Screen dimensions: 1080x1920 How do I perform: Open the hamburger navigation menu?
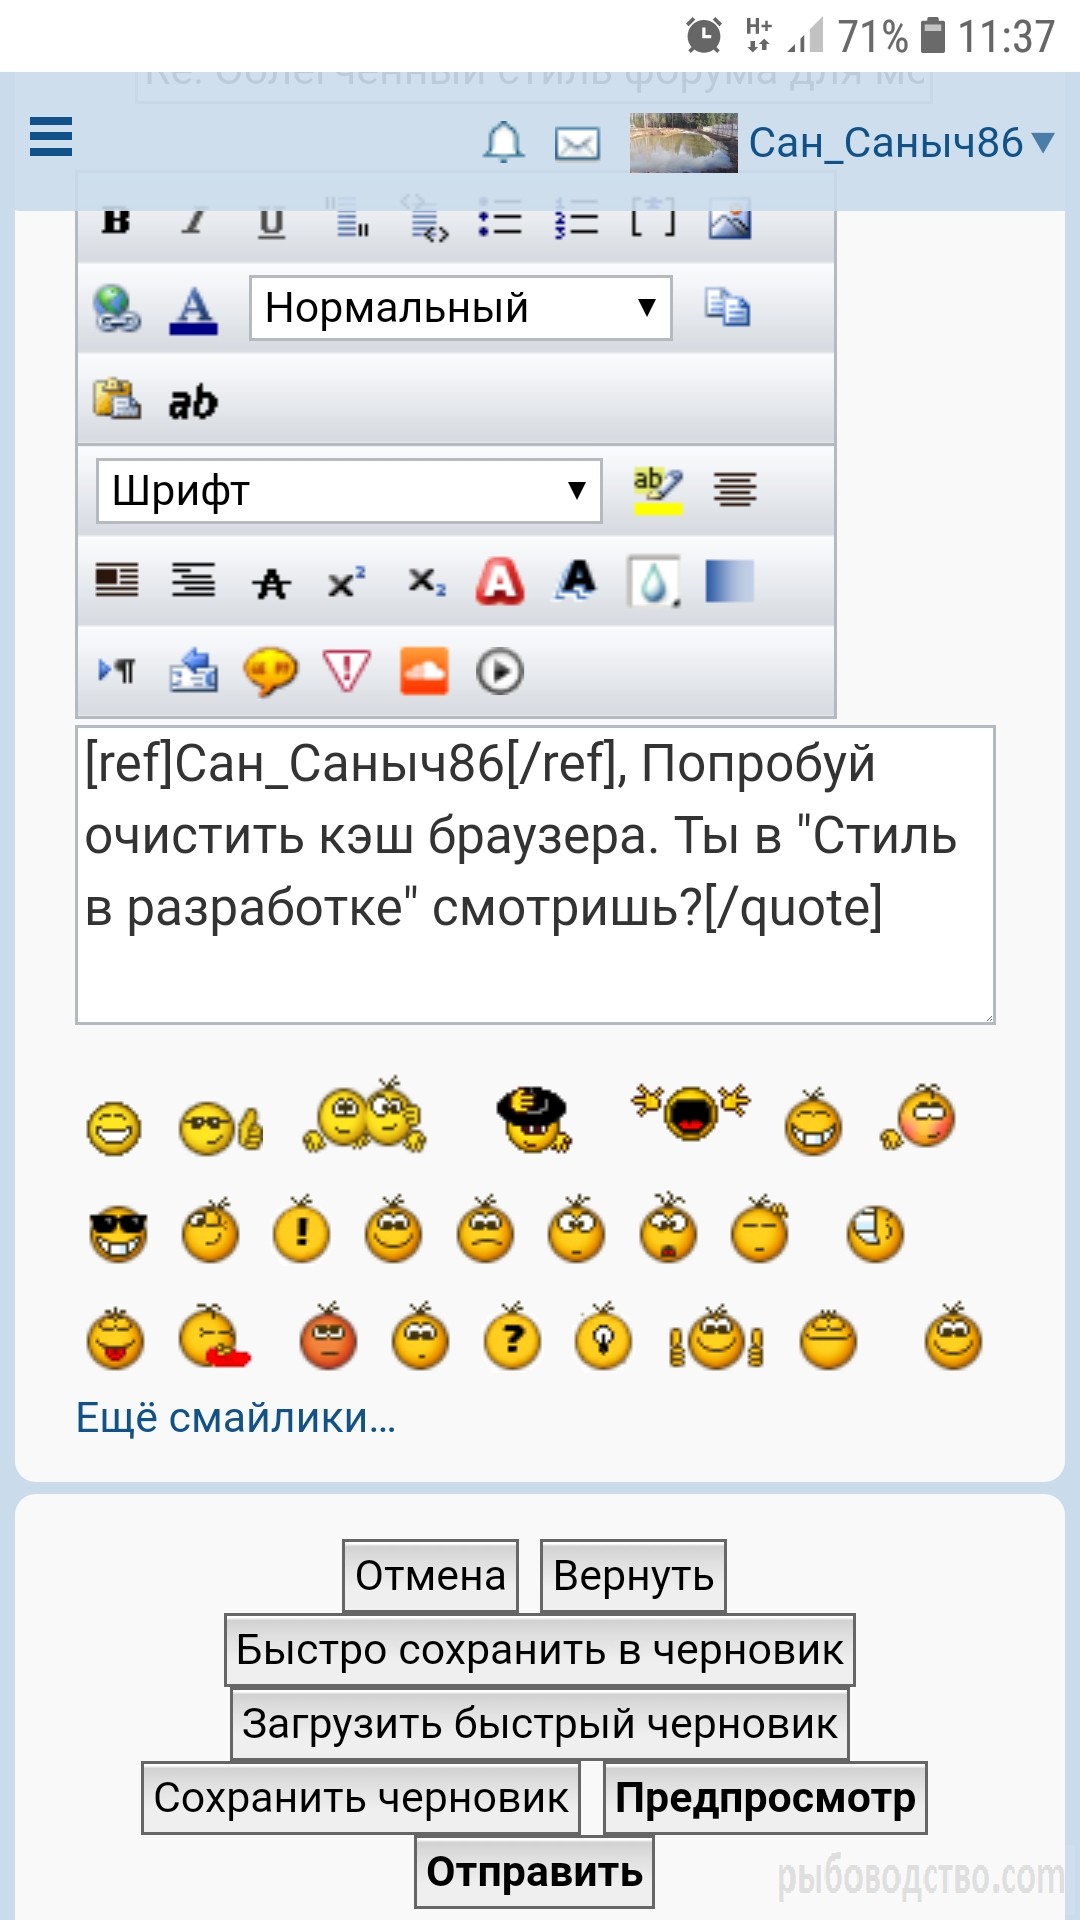point(51,137)
